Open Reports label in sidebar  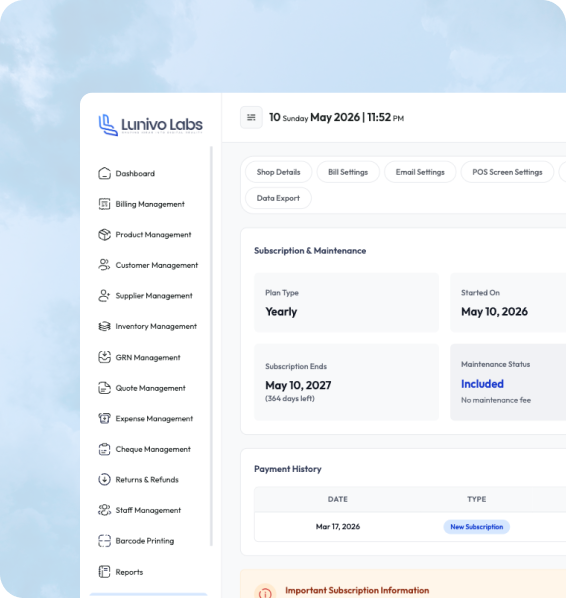129,572
